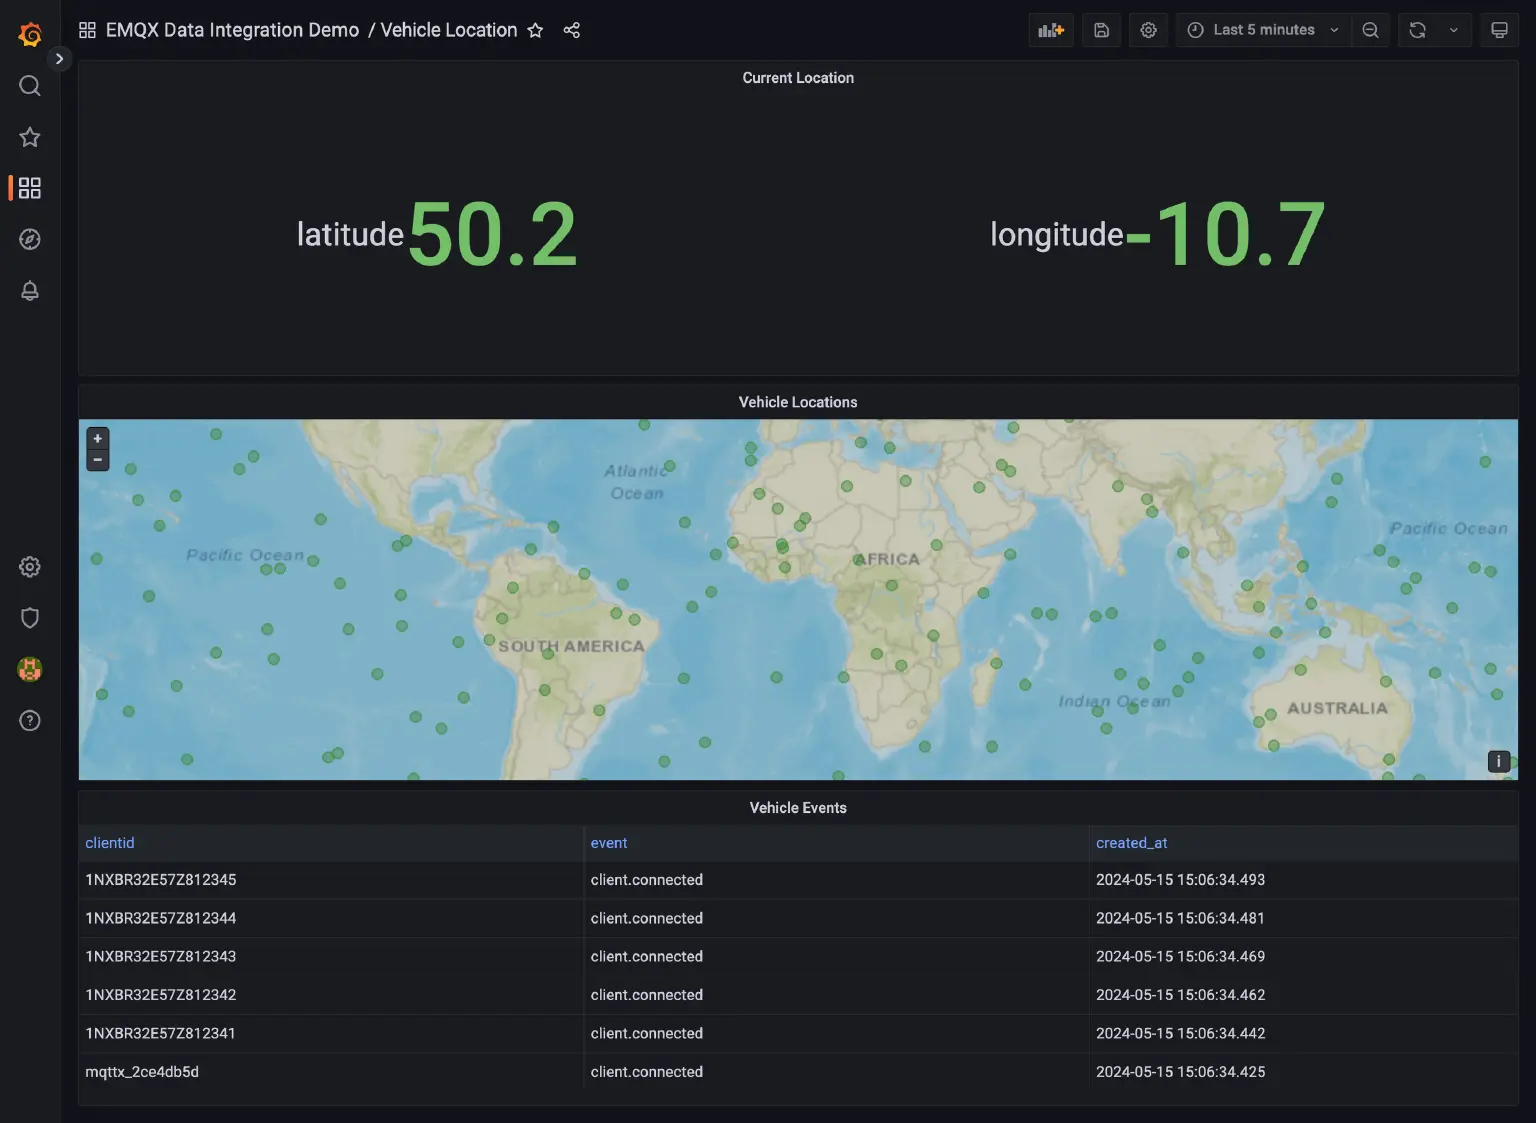Image resolution: width=1536 pixels, height=1123 pixels.
Task: Open the Last 5 minutes time range dropdown
Action: coord(1261,30)
